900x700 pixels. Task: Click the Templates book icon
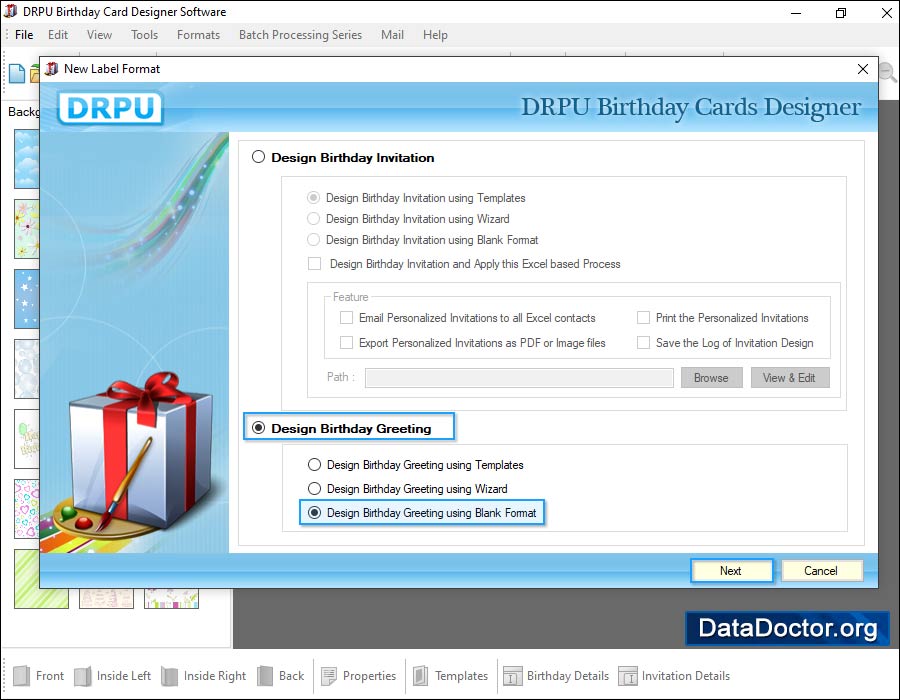[x=420, y=676]
